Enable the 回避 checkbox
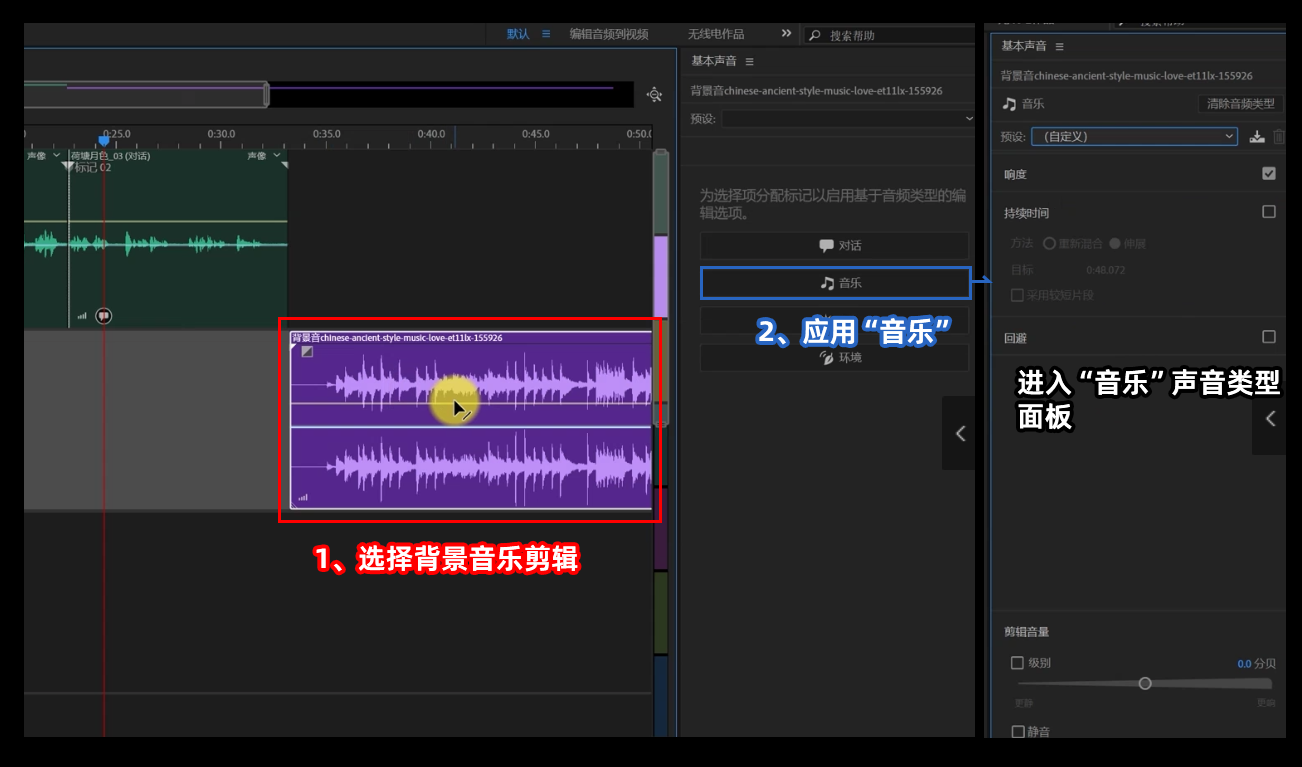The image size is (1302, 767). tap(1267, 335)
